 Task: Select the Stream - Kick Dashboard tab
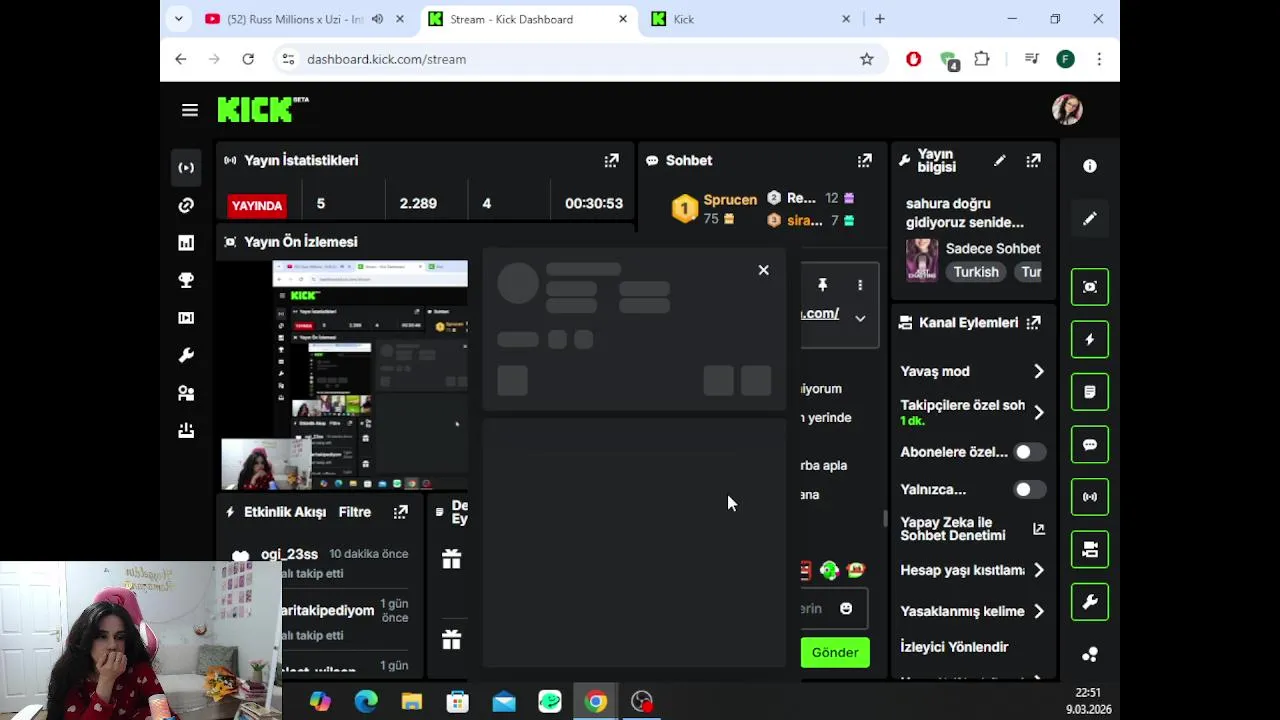tap(528, 19)
